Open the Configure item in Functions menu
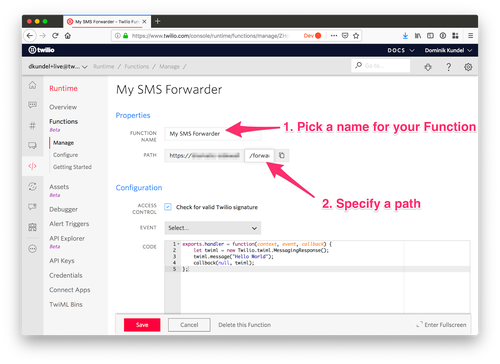 click(x=65, y=155)
